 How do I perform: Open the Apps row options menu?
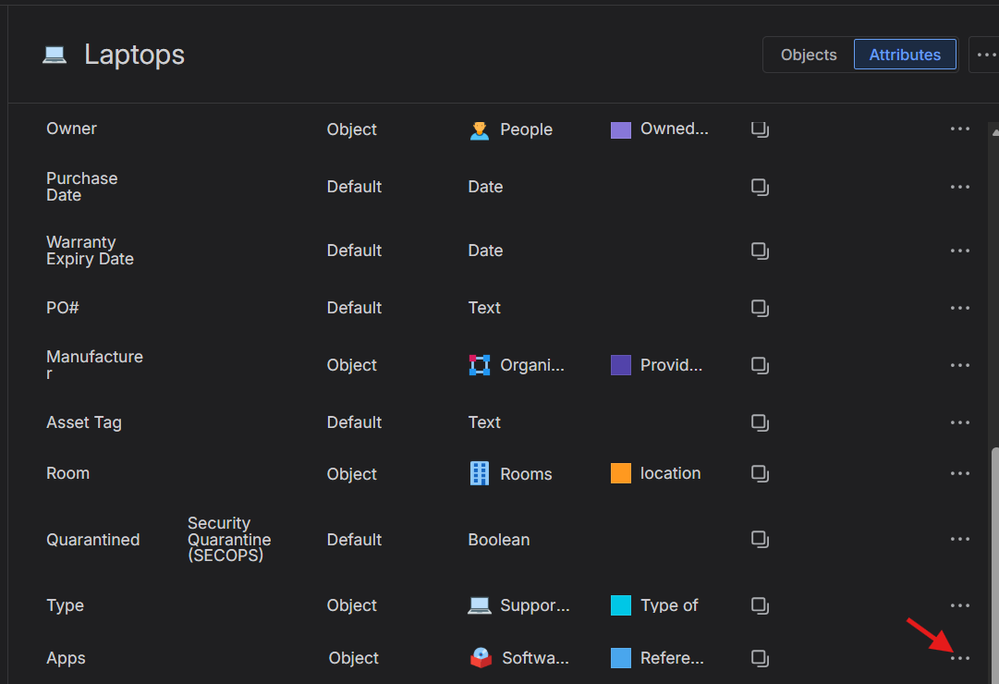960,658
